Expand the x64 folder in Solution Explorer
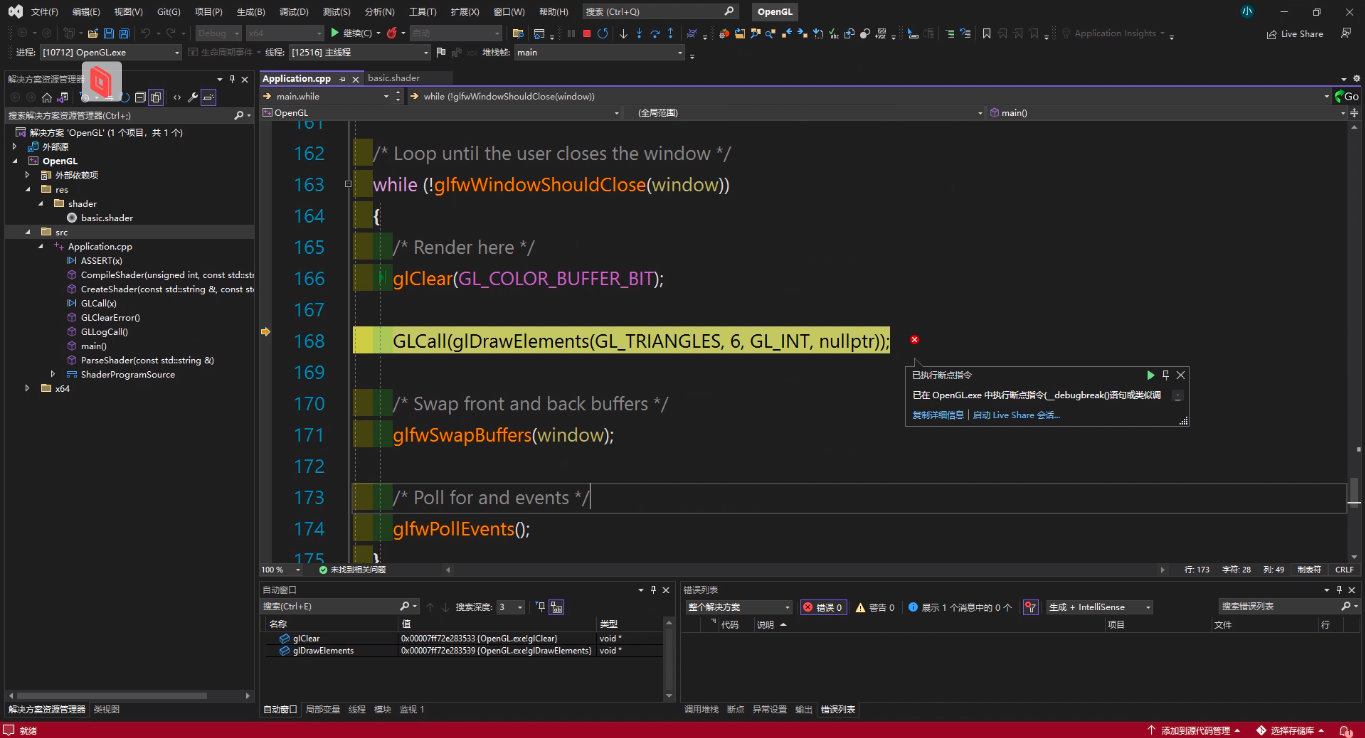 pyautogui.click(x=28, y=388)
